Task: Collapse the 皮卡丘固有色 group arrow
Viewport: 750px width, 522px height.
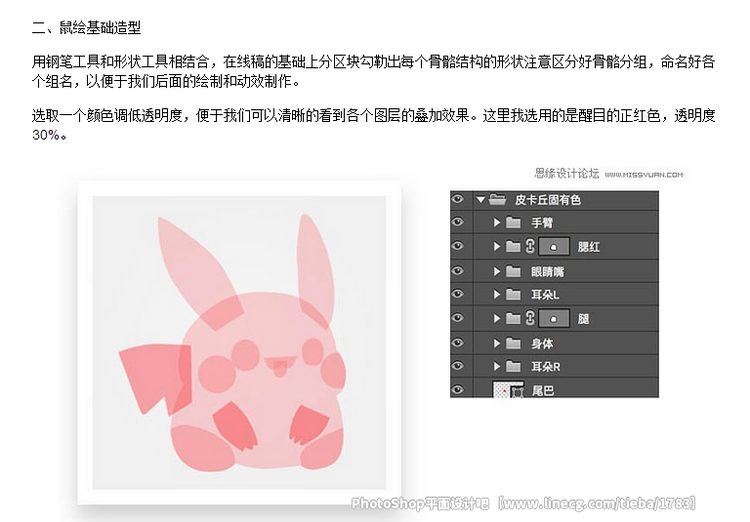Action: click(481, 200)
